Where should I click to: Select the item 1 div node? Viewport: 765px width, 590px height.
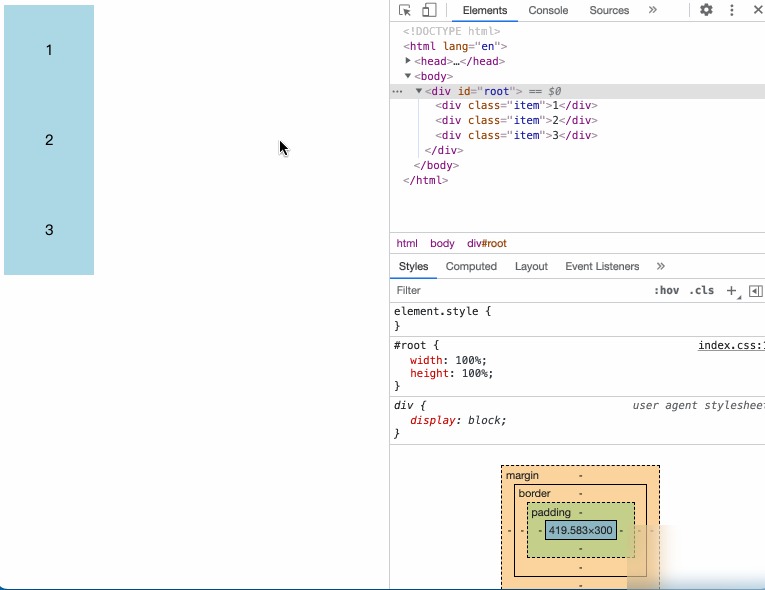[516, 105]
